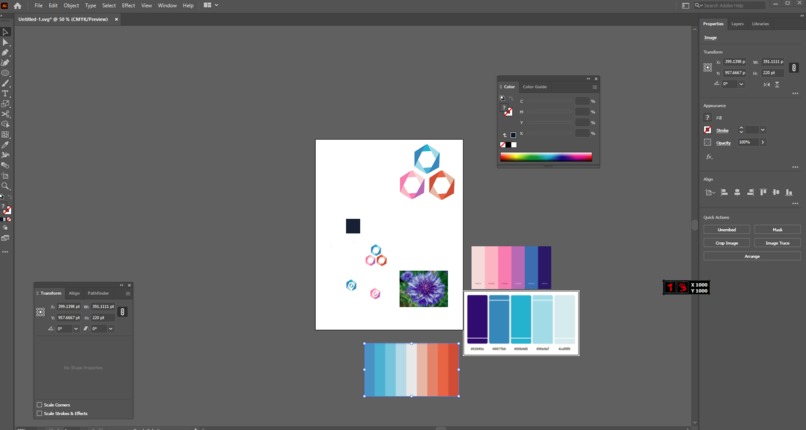This screenshot has height=430, width=806.
Task: Click the Crop Image button
Action: pos(726,243)
